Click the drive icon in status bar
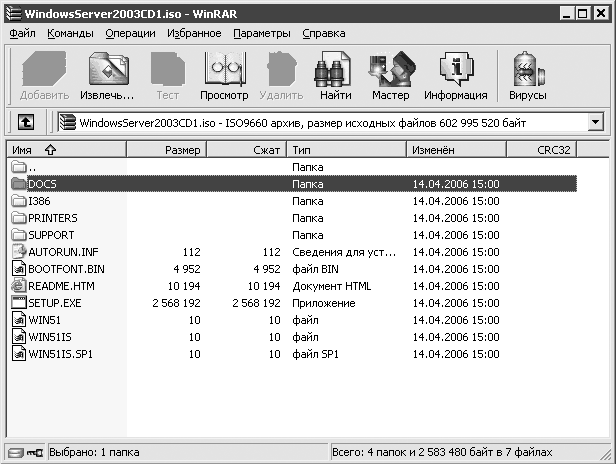616x464 pixels. tap(15, 452)
